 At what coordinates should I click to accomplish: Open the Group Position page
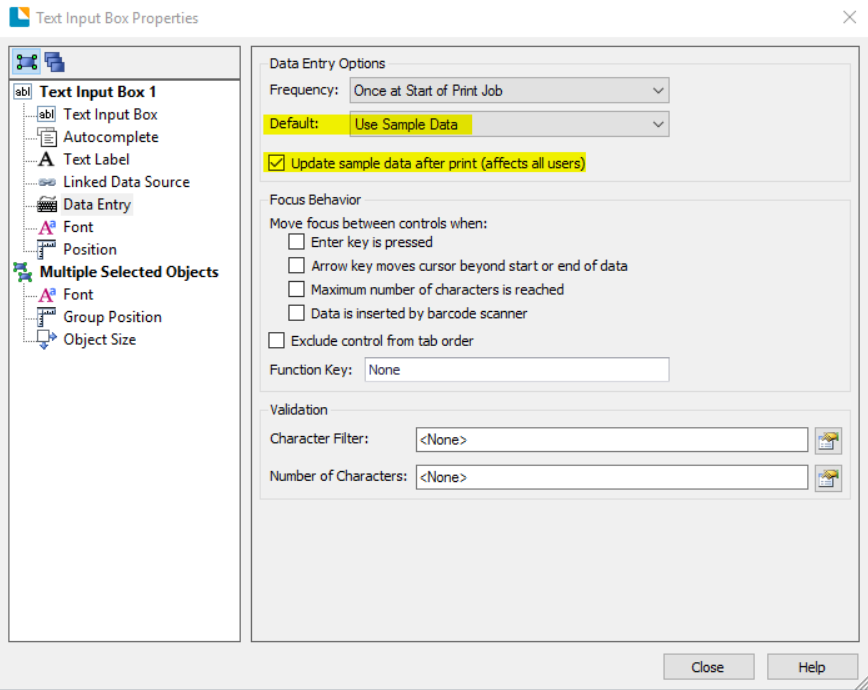(112, 317)
